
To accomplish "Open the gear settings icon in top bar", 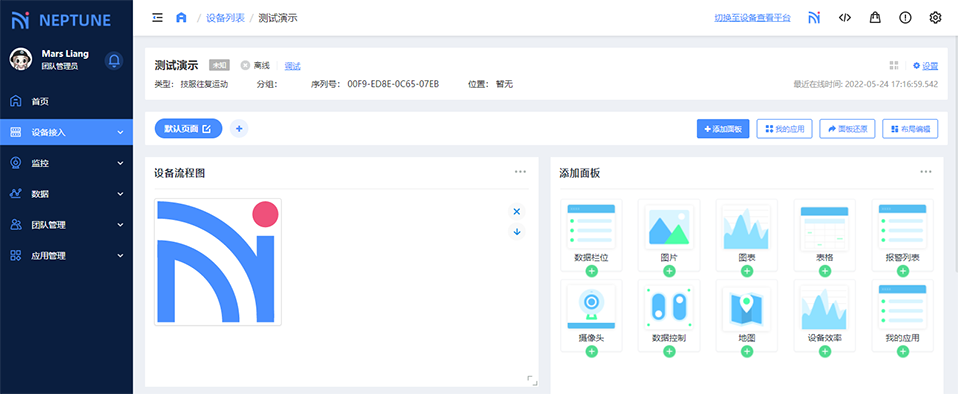I will coord(935,18).
